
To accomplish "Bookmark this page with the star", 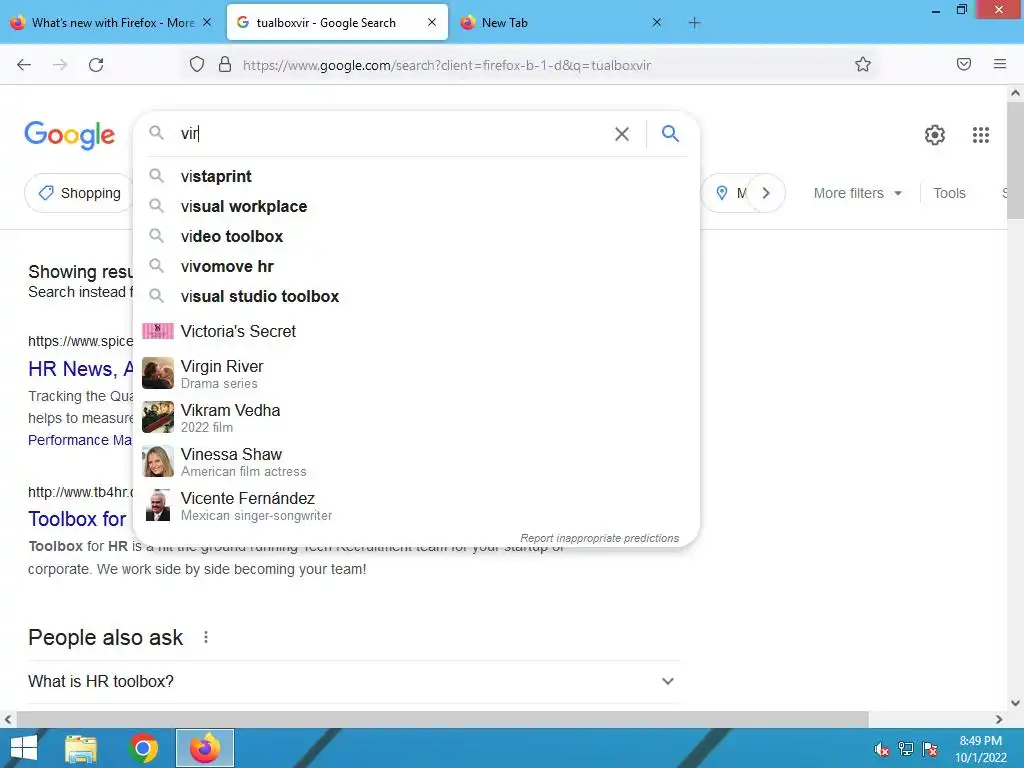I will click(863, 64).
